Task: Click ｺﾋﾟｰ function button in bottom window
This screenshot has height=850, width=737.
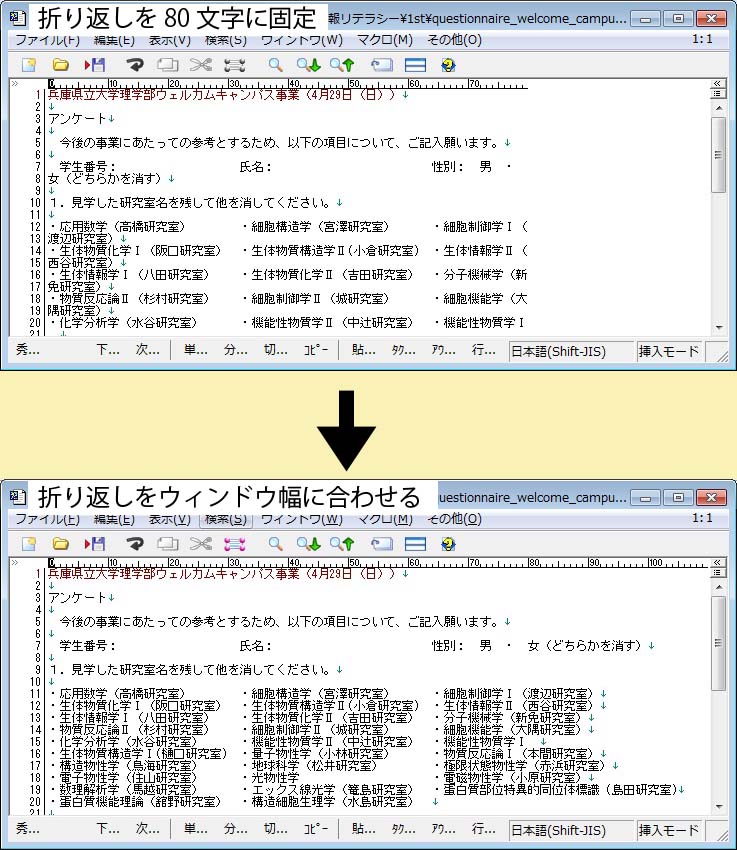Action: tap(315, 828)
